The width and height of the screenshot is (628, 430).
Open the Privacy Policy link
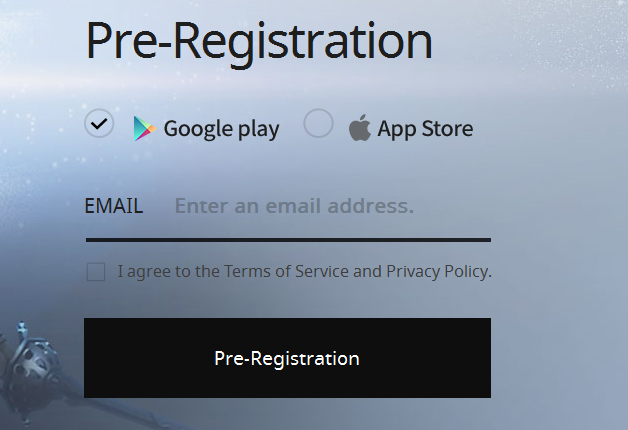click(x=437, y=271)
